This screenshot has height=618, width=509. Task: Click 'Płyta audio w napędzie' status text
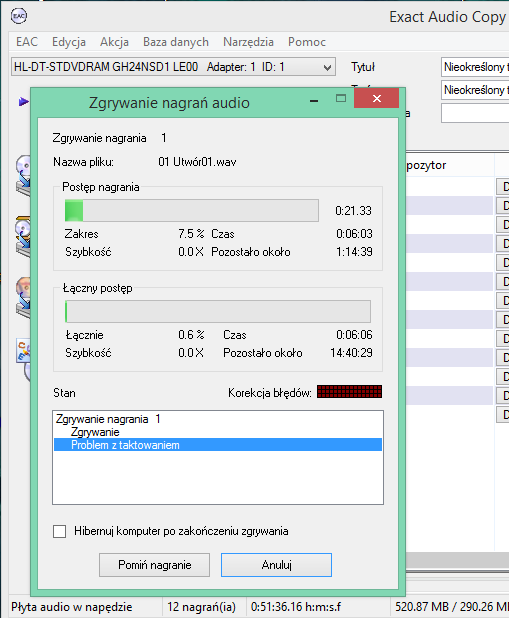tap(72, 607)
